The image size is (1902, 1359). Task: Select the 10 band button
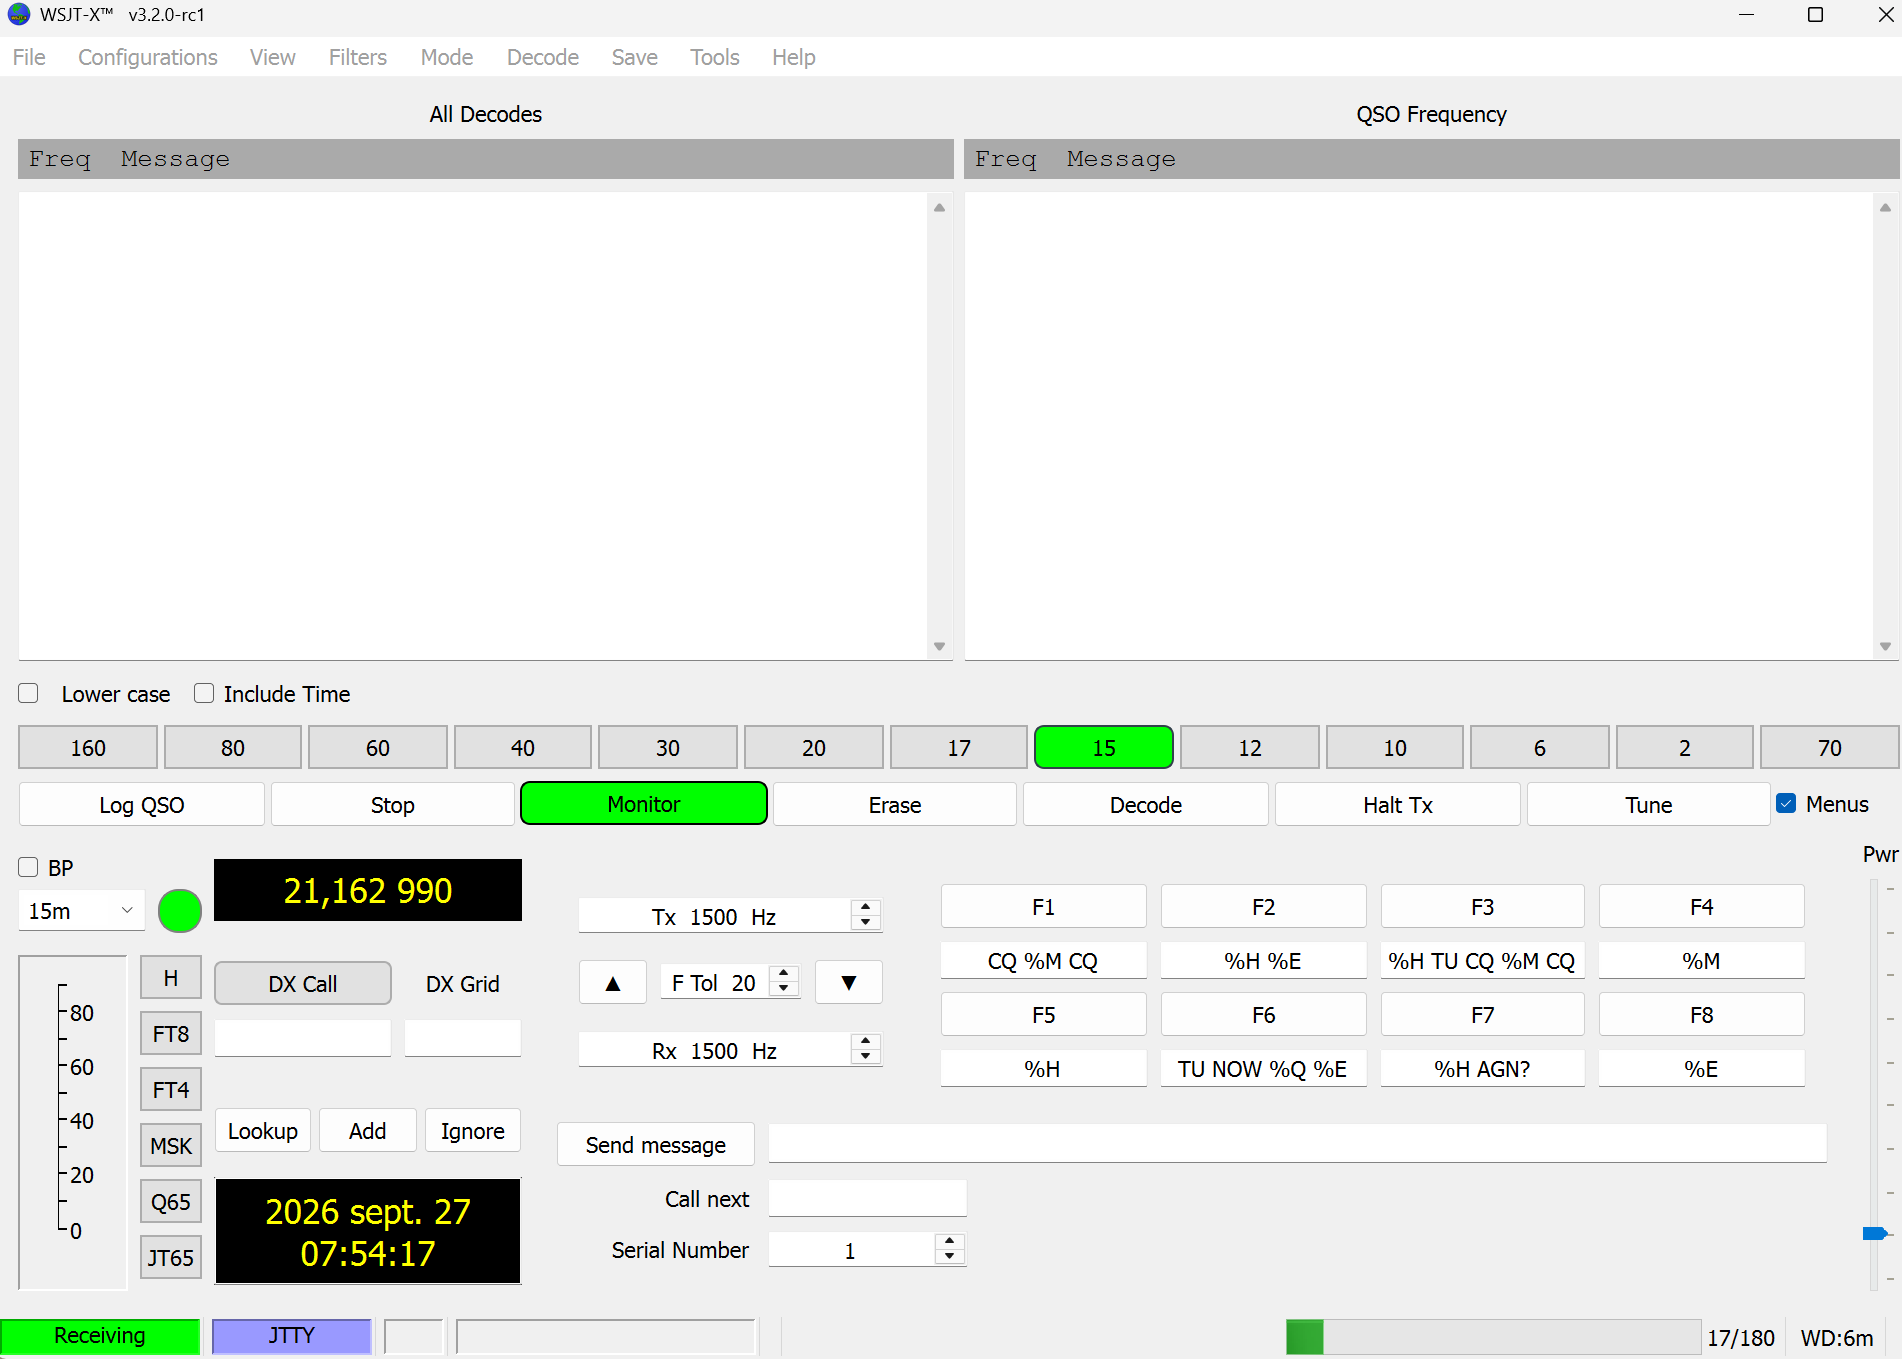(1395, 748)
